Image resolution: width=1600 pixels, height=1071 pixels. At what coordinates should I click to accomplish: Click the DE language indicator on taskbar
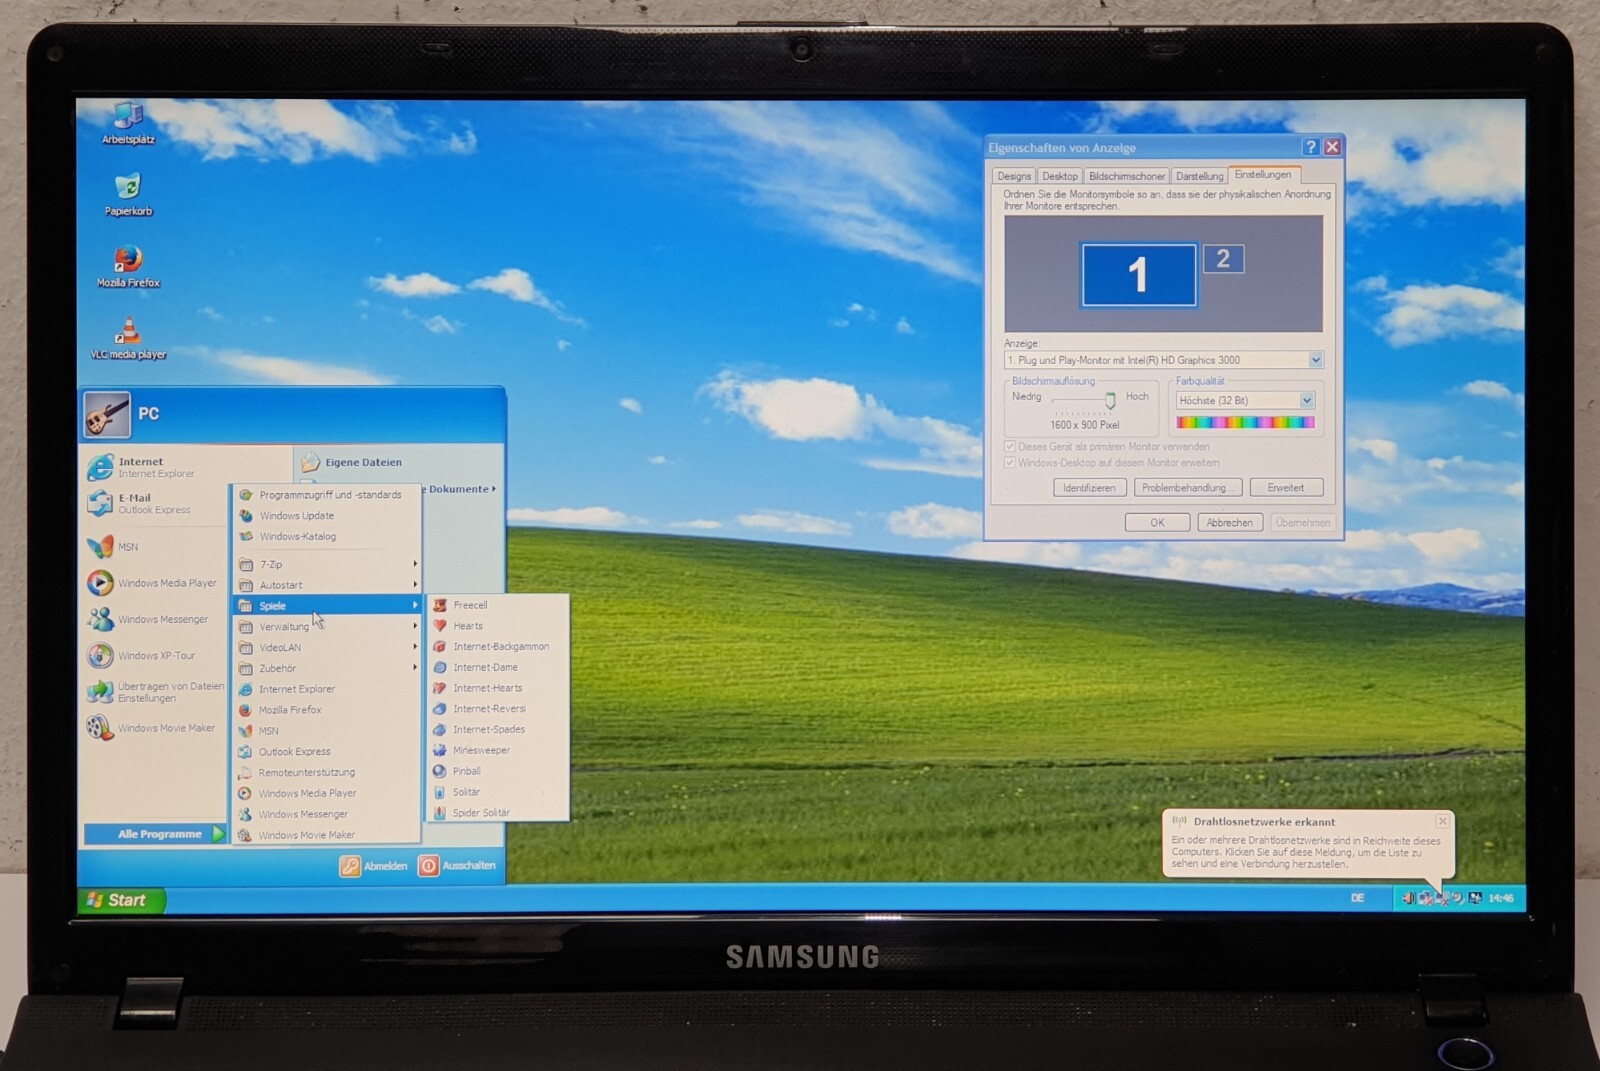click(1357, 898)
